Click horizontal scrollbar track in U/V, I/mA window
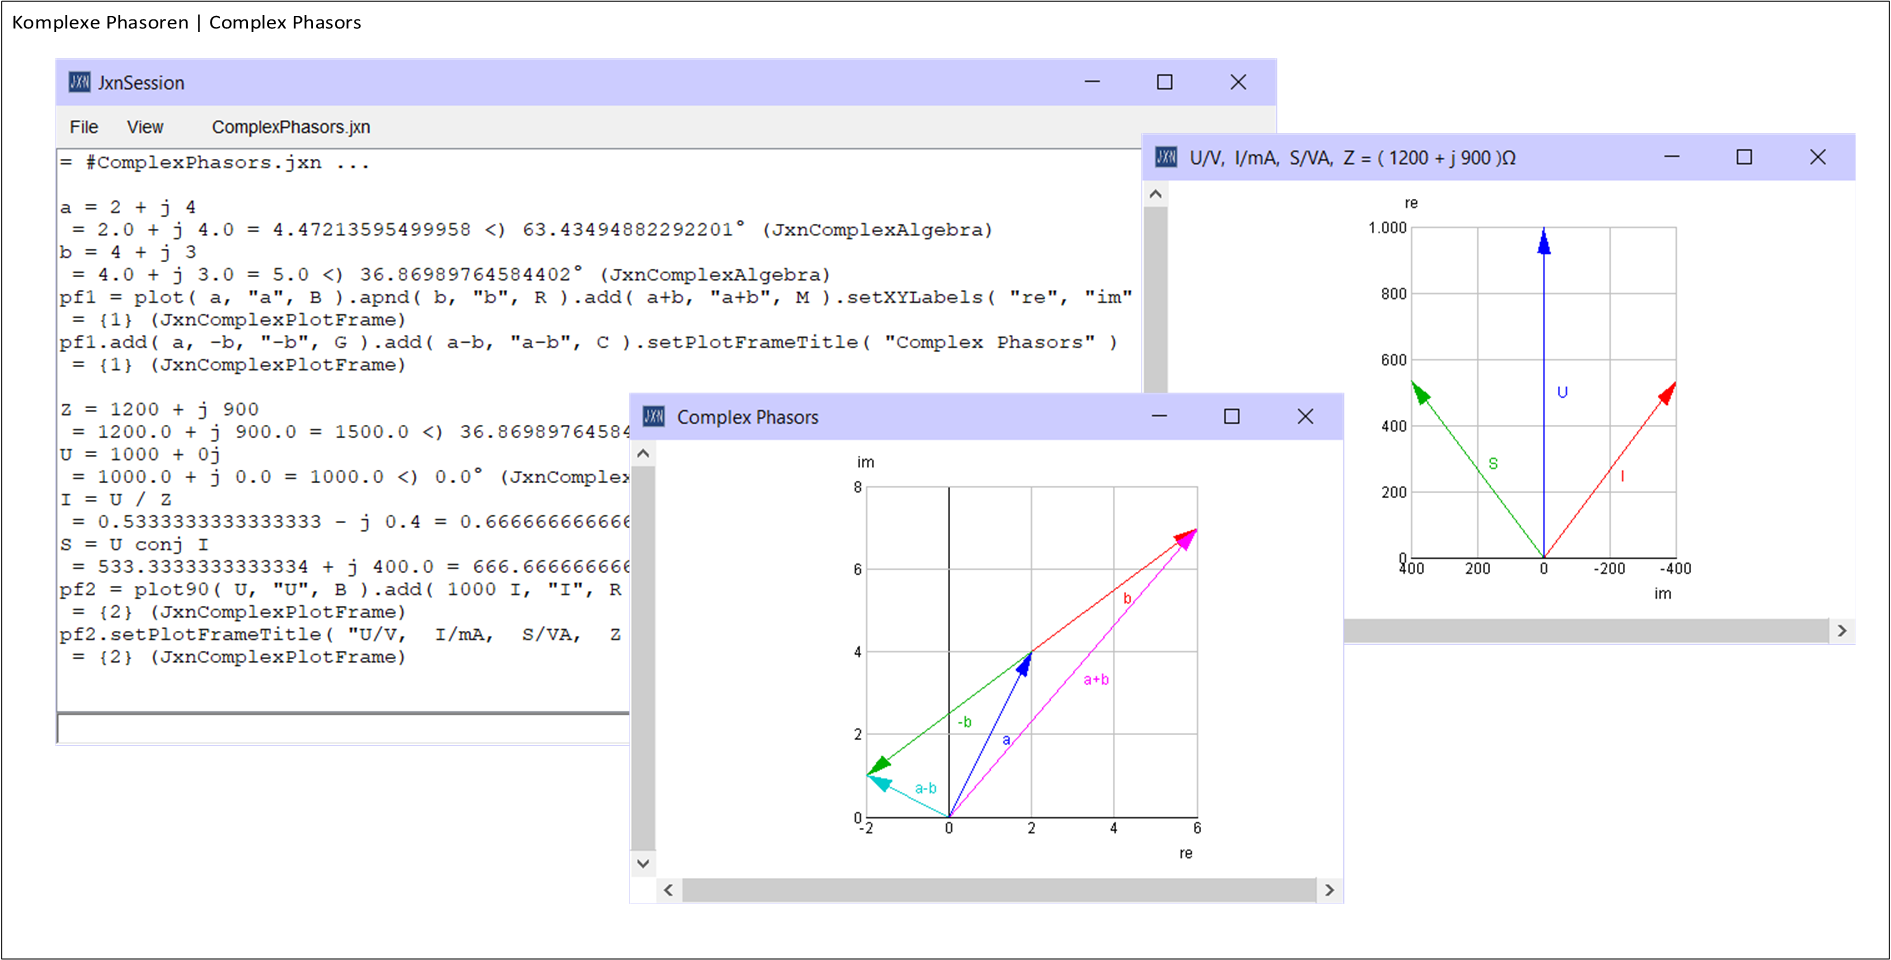The width and height of the screenshot is (1891, 960). point(1587,631)
